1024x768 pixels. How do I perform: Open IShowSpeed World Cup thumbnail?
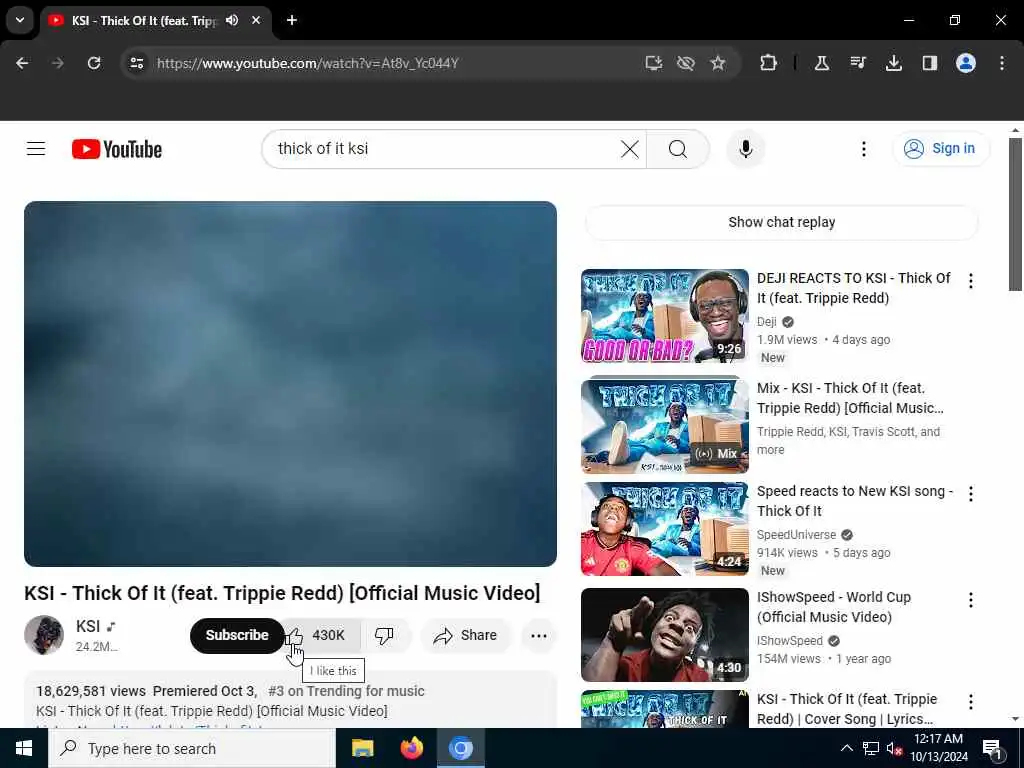665,635
